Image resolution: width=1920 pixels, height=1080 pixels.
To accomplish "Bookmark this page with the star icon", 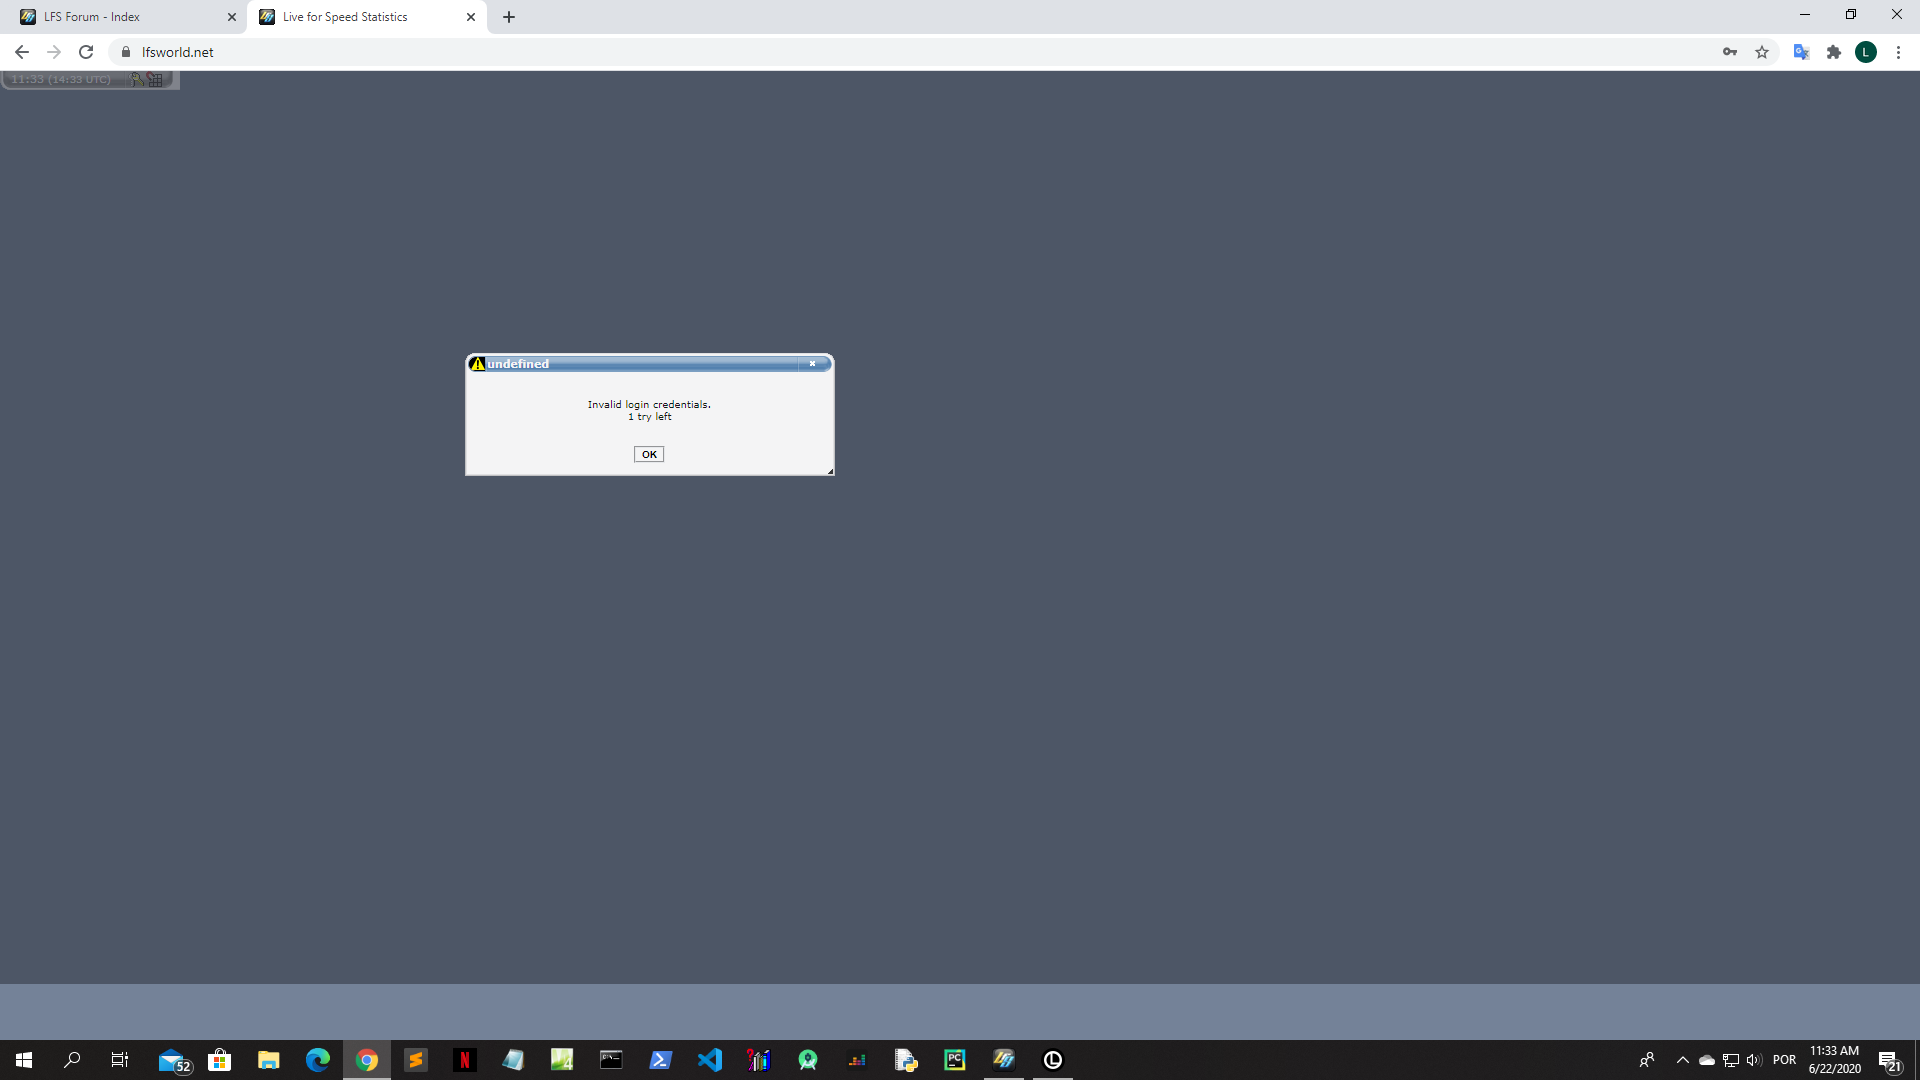I will 1762,52.
